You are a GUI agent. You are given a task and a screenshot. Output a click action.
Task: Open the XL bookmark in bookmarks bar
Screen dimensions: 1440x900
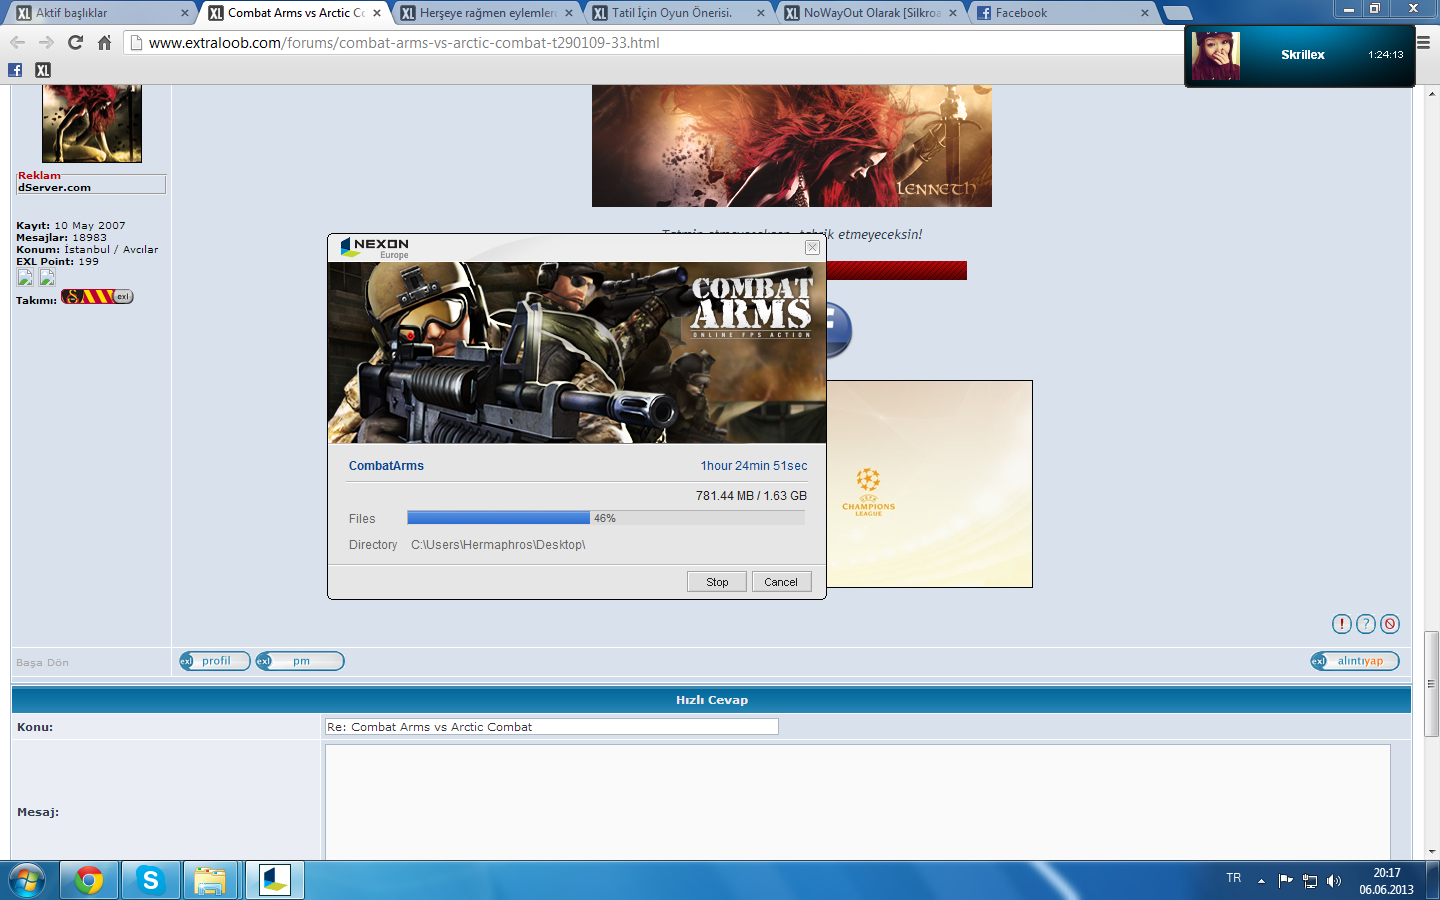pos(43,70)
